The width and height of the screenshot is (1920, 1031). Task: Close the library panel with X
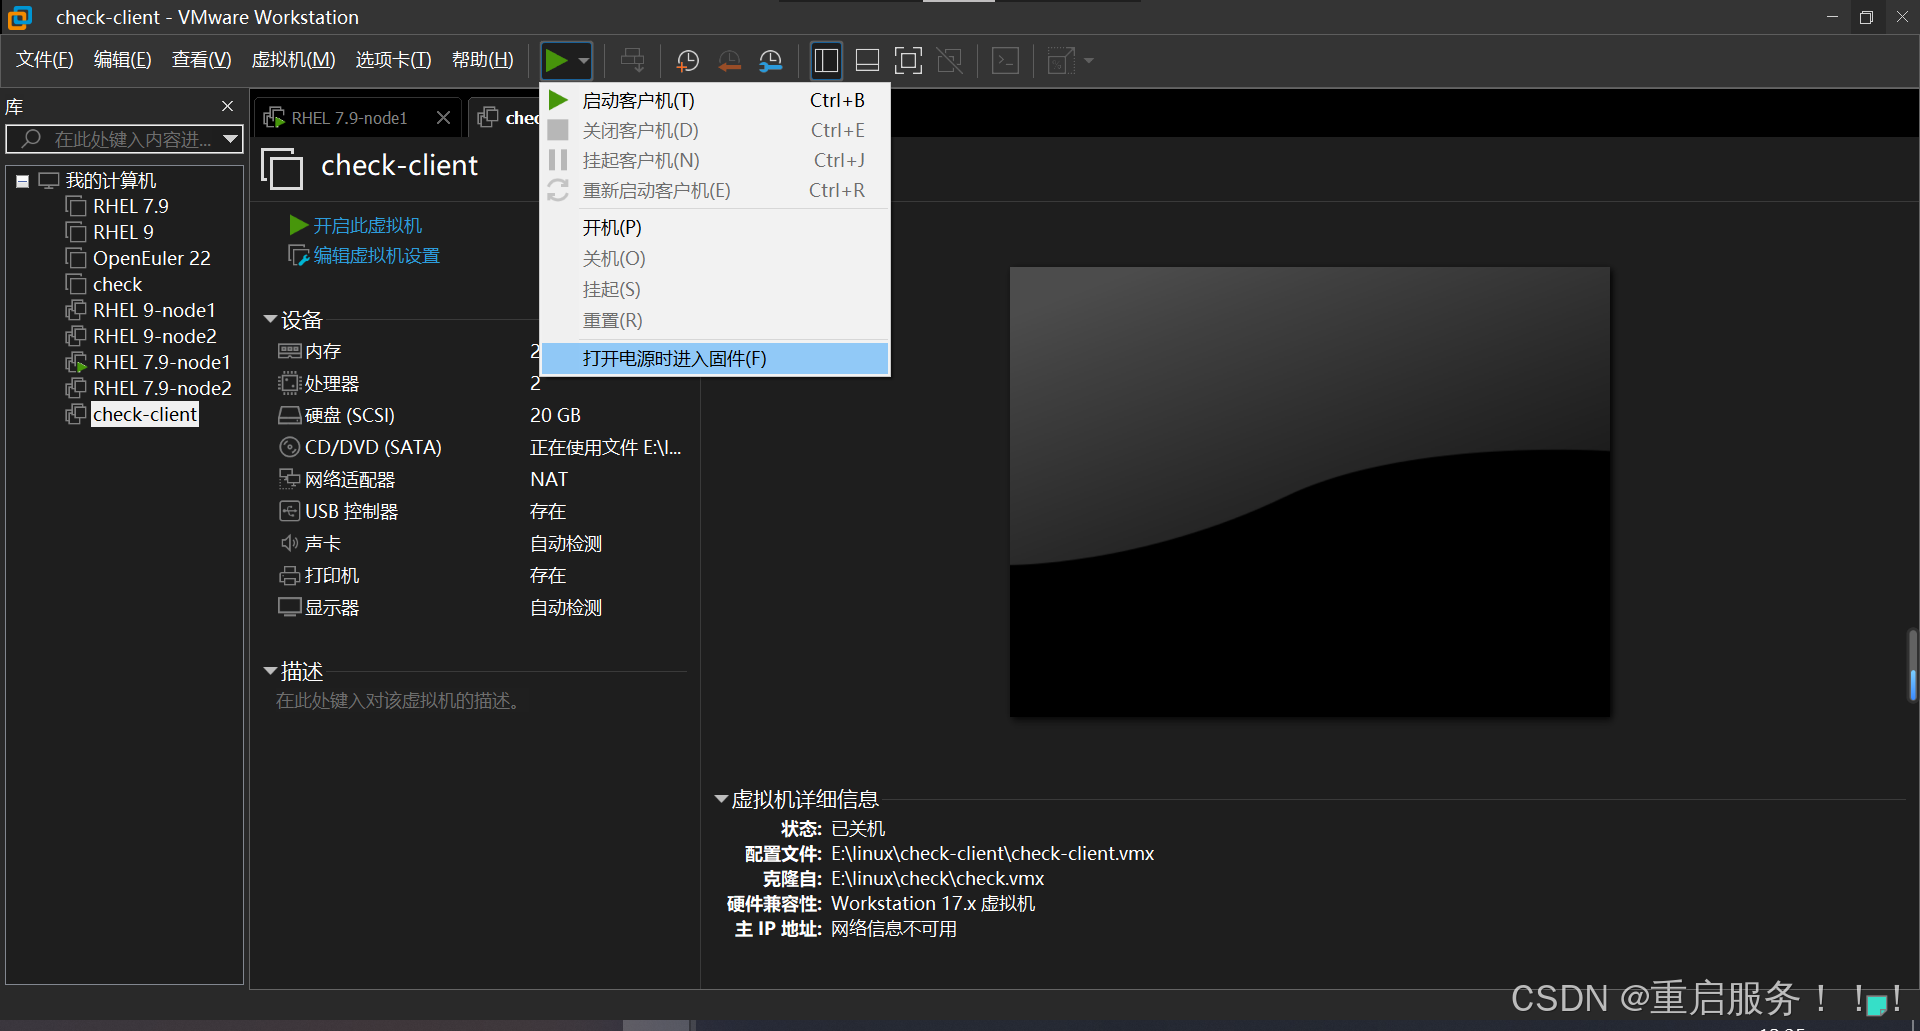pyautogui.click(x=228, y=106)
